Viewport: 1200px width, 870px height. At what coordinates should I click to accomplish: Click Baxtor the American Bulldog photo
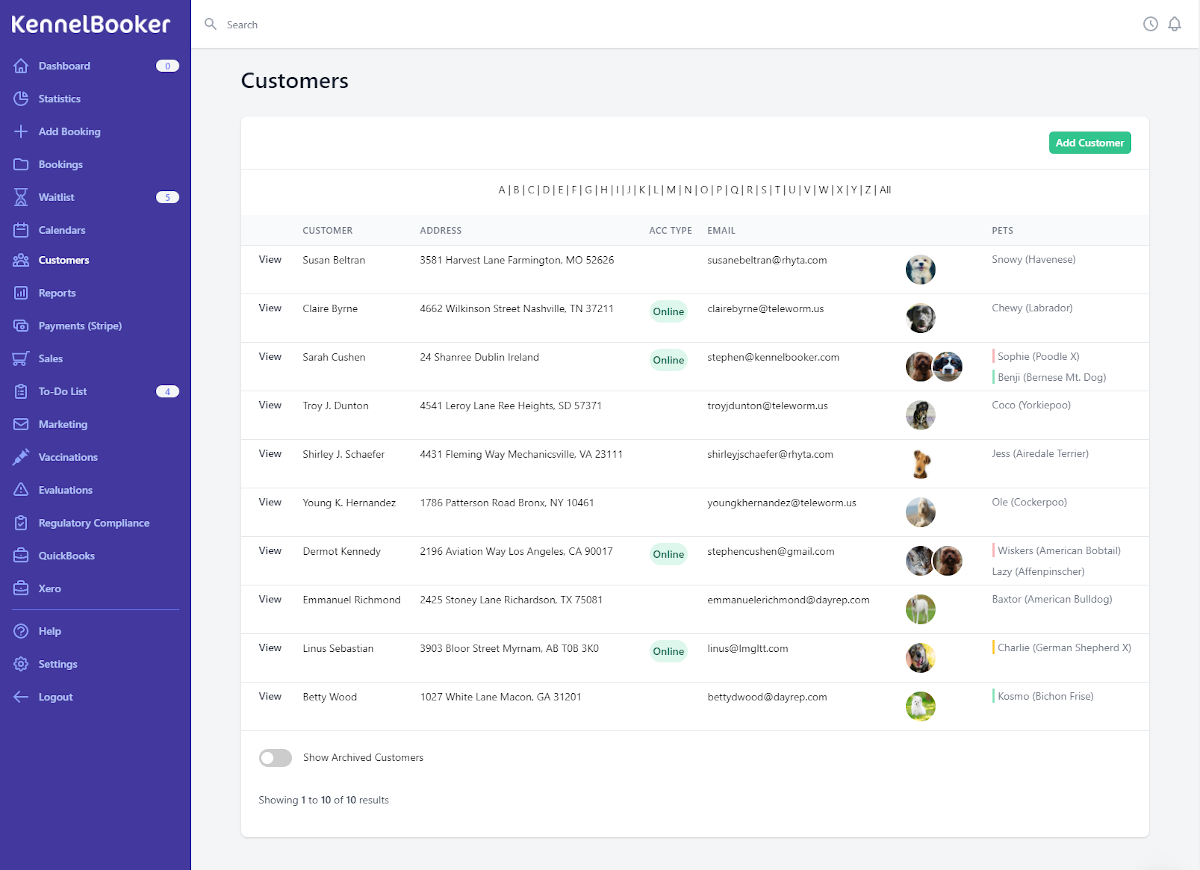[921, 609]
